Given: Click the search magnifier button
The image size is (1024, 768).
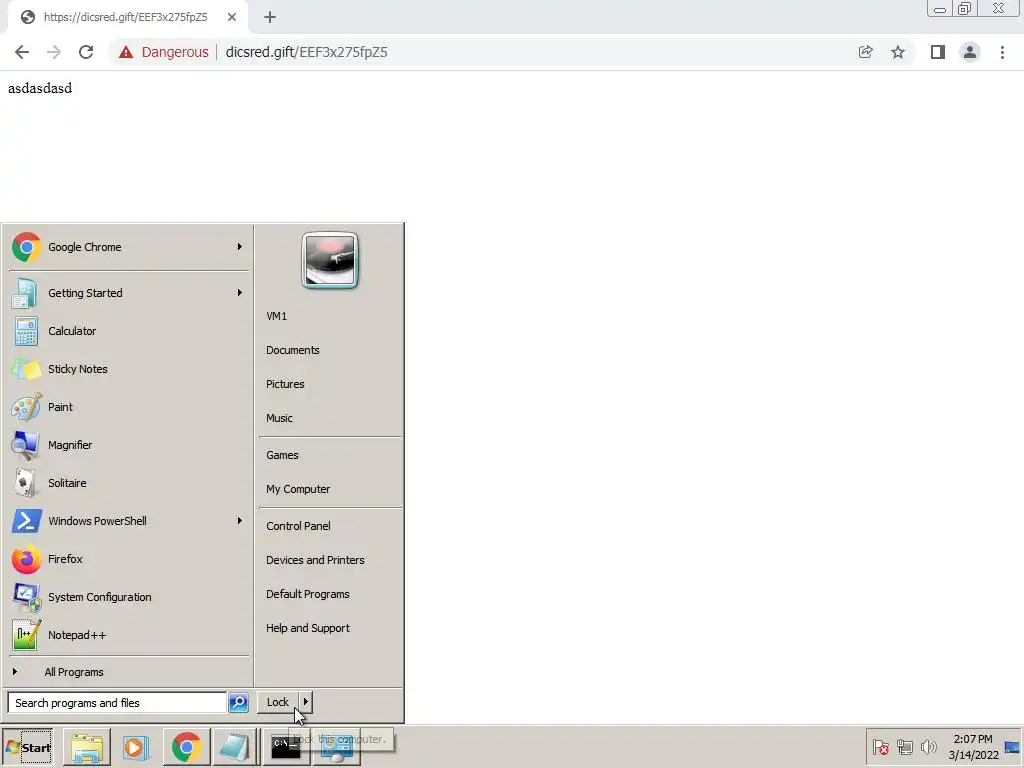Looking at the screenshot, I should (238, 703).
